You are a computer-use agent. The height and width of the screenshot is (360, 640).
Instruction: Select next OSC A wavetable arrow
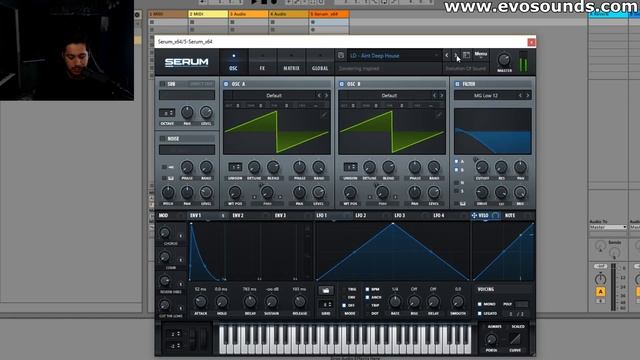click(326, 96)
